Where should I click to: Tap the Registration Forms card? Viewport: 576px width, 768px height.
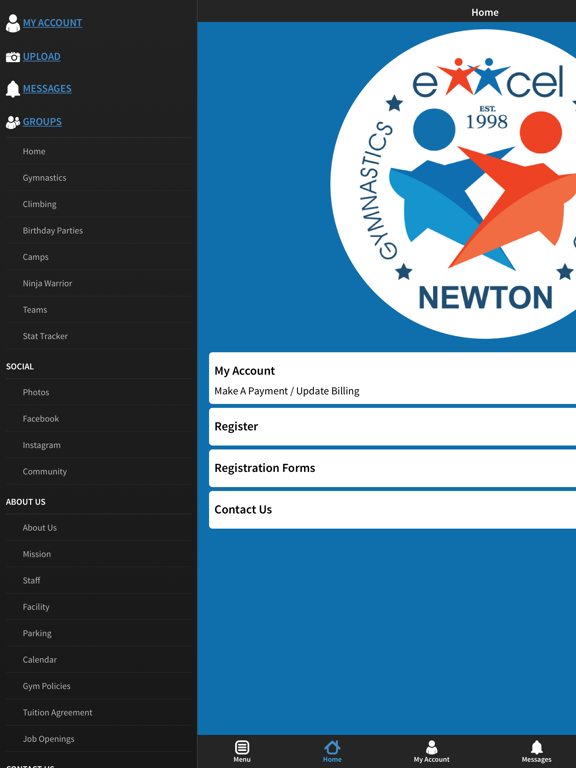pos(392,468)
